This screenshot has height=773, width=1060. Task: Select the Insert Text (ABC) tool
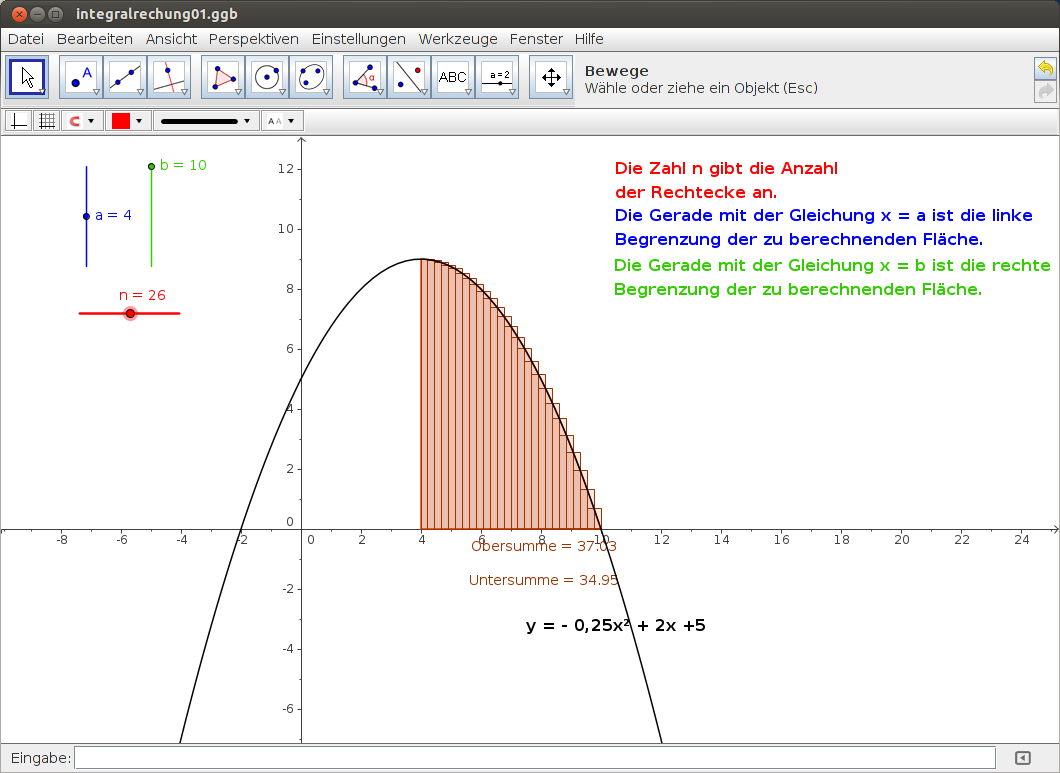(x=453, y=77)
